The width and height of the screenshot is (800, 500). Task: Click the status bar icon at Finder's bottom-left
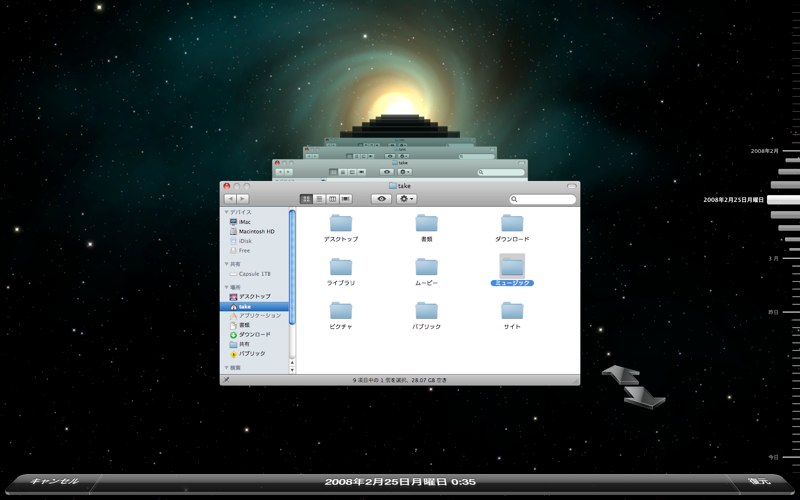226,380
